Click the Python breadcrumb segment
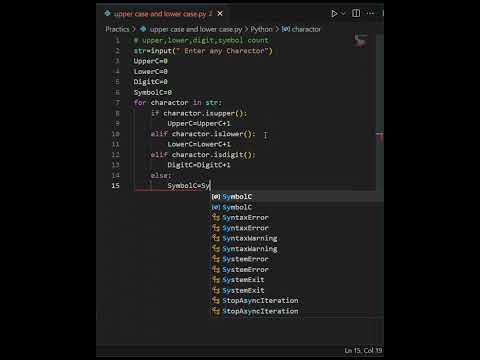The width and height of the screenshot is (480, 360). [261, 29]
